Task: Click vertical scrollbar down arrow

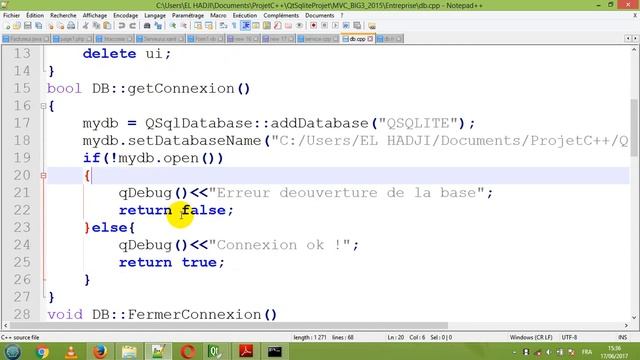Action: (634, 317)
